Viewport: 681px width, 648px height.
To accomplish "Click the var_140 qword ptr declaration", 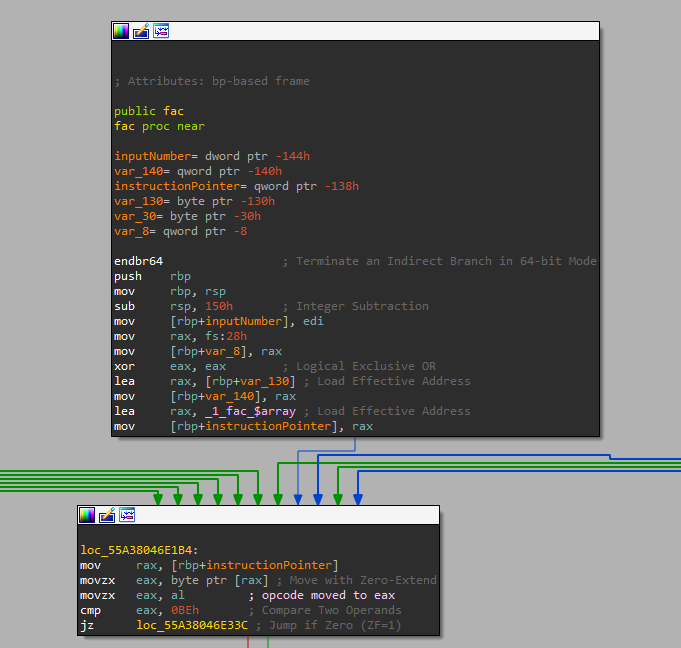I will click(x=198, y=171).
